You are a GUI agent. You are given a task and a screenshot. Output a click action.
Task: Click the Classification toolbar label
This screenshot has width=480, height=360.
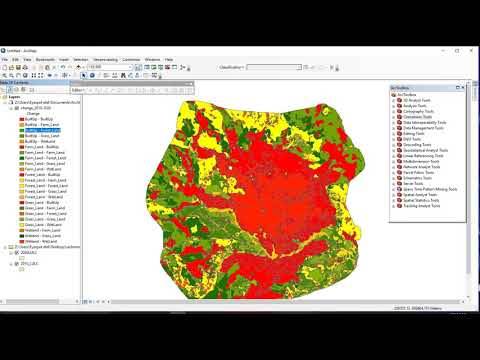point(231,67)
